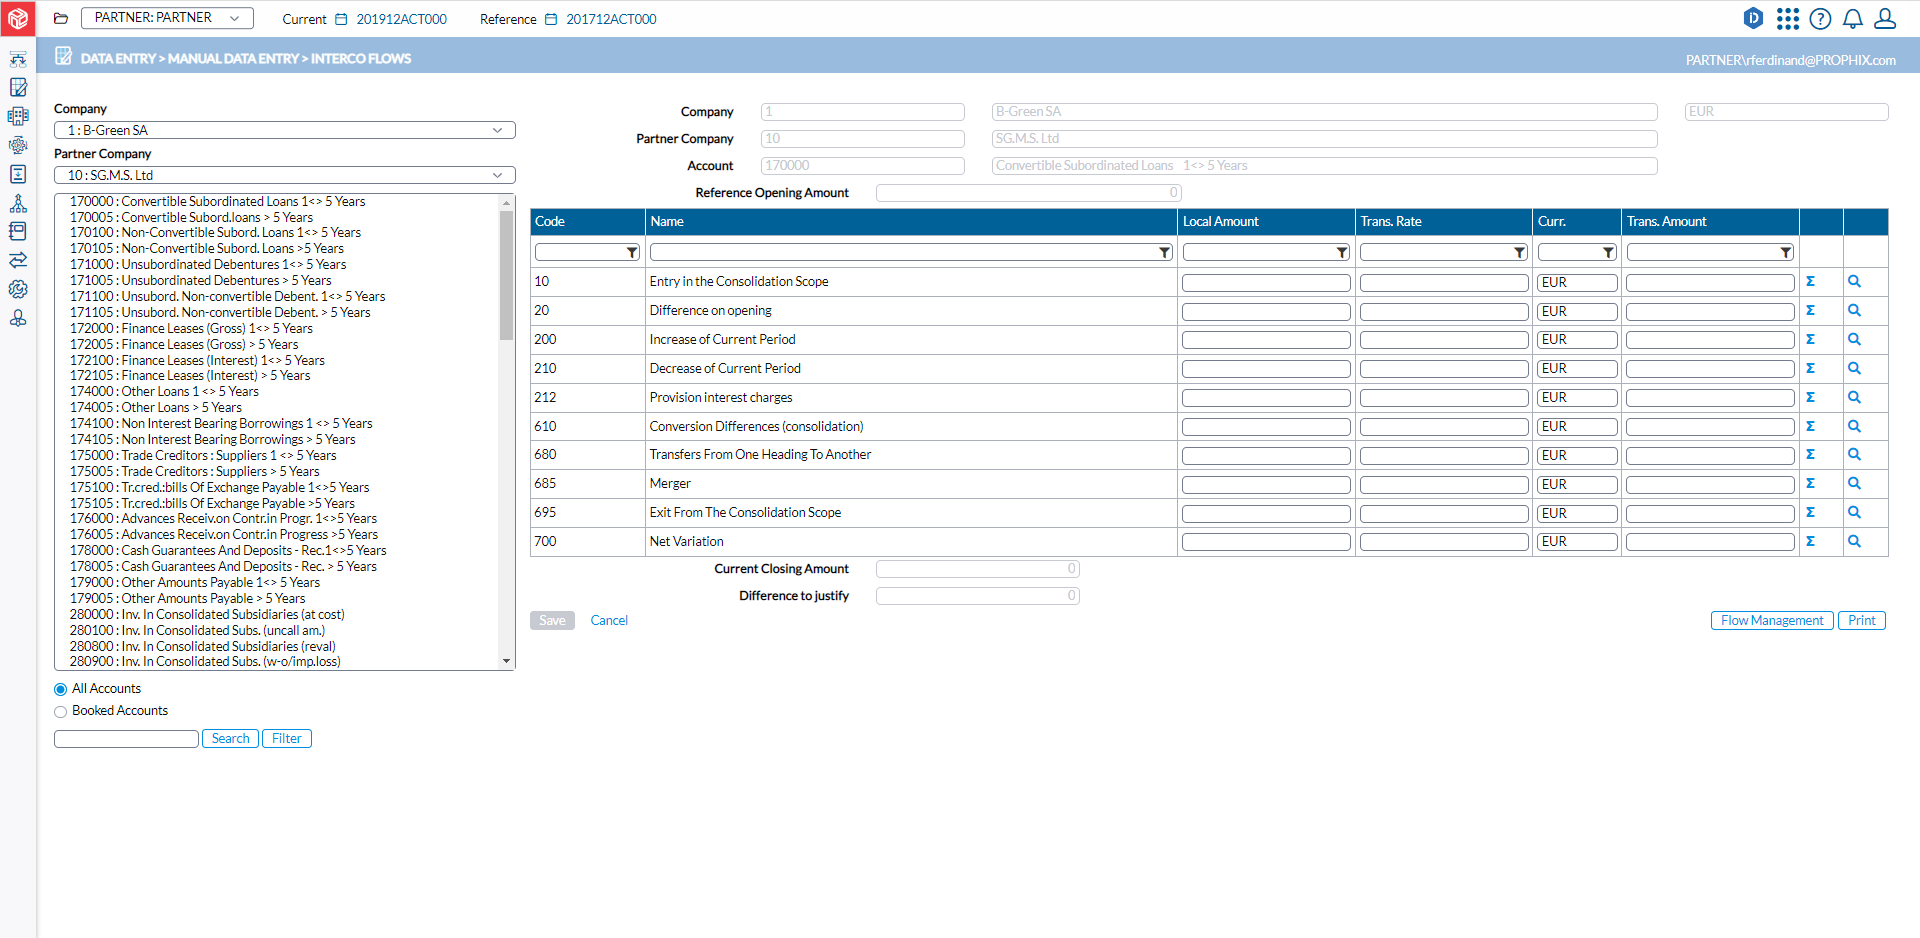This screenshot has height=938, width=1920.
Task: Click sigma icon on Merger row
Action: 1810,483
